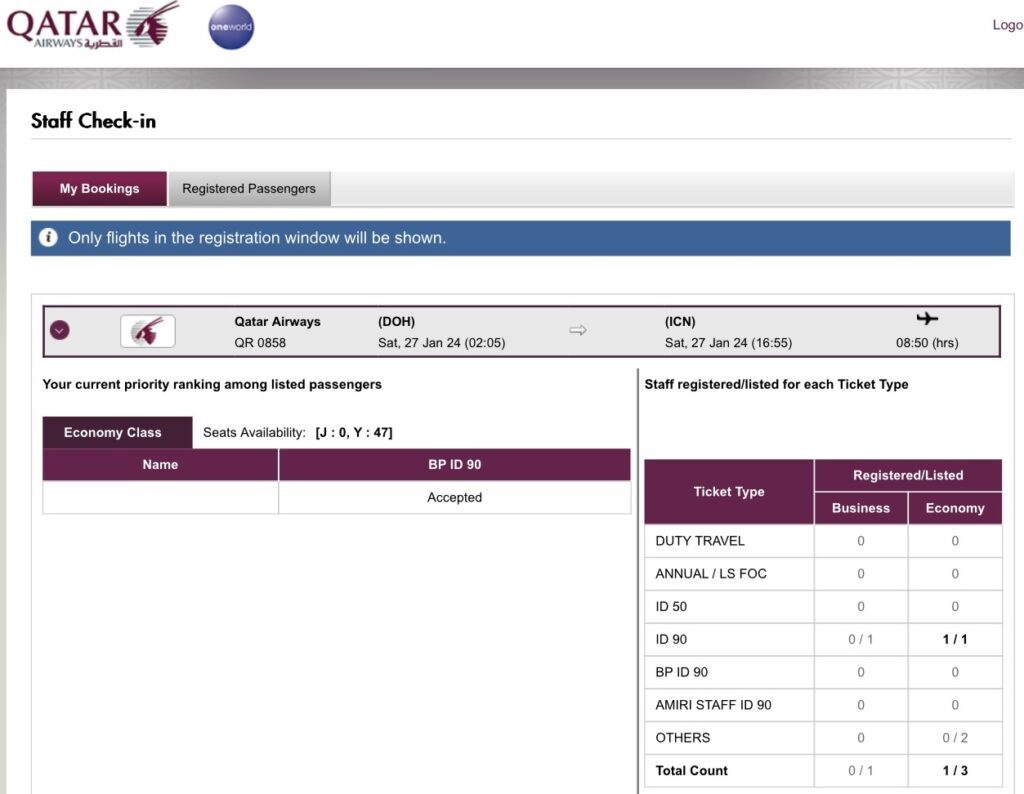Click arrival time Sat, 27 Jan 24 (16:55)
The image size is (1024, 794).
[x=728, y=343]
